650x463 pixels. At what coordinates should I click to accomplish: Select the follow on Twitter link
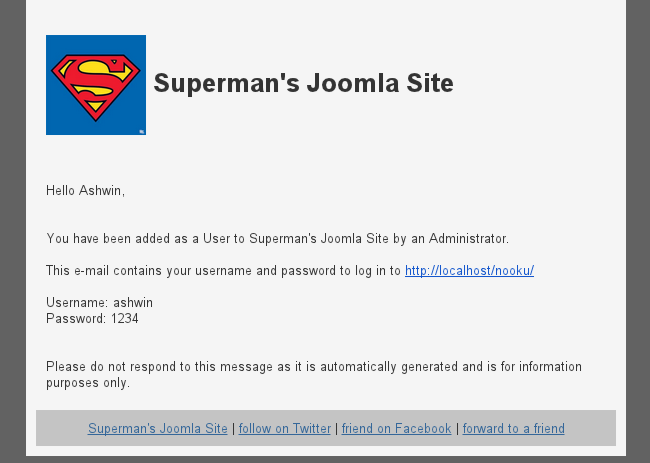point(285,428)
